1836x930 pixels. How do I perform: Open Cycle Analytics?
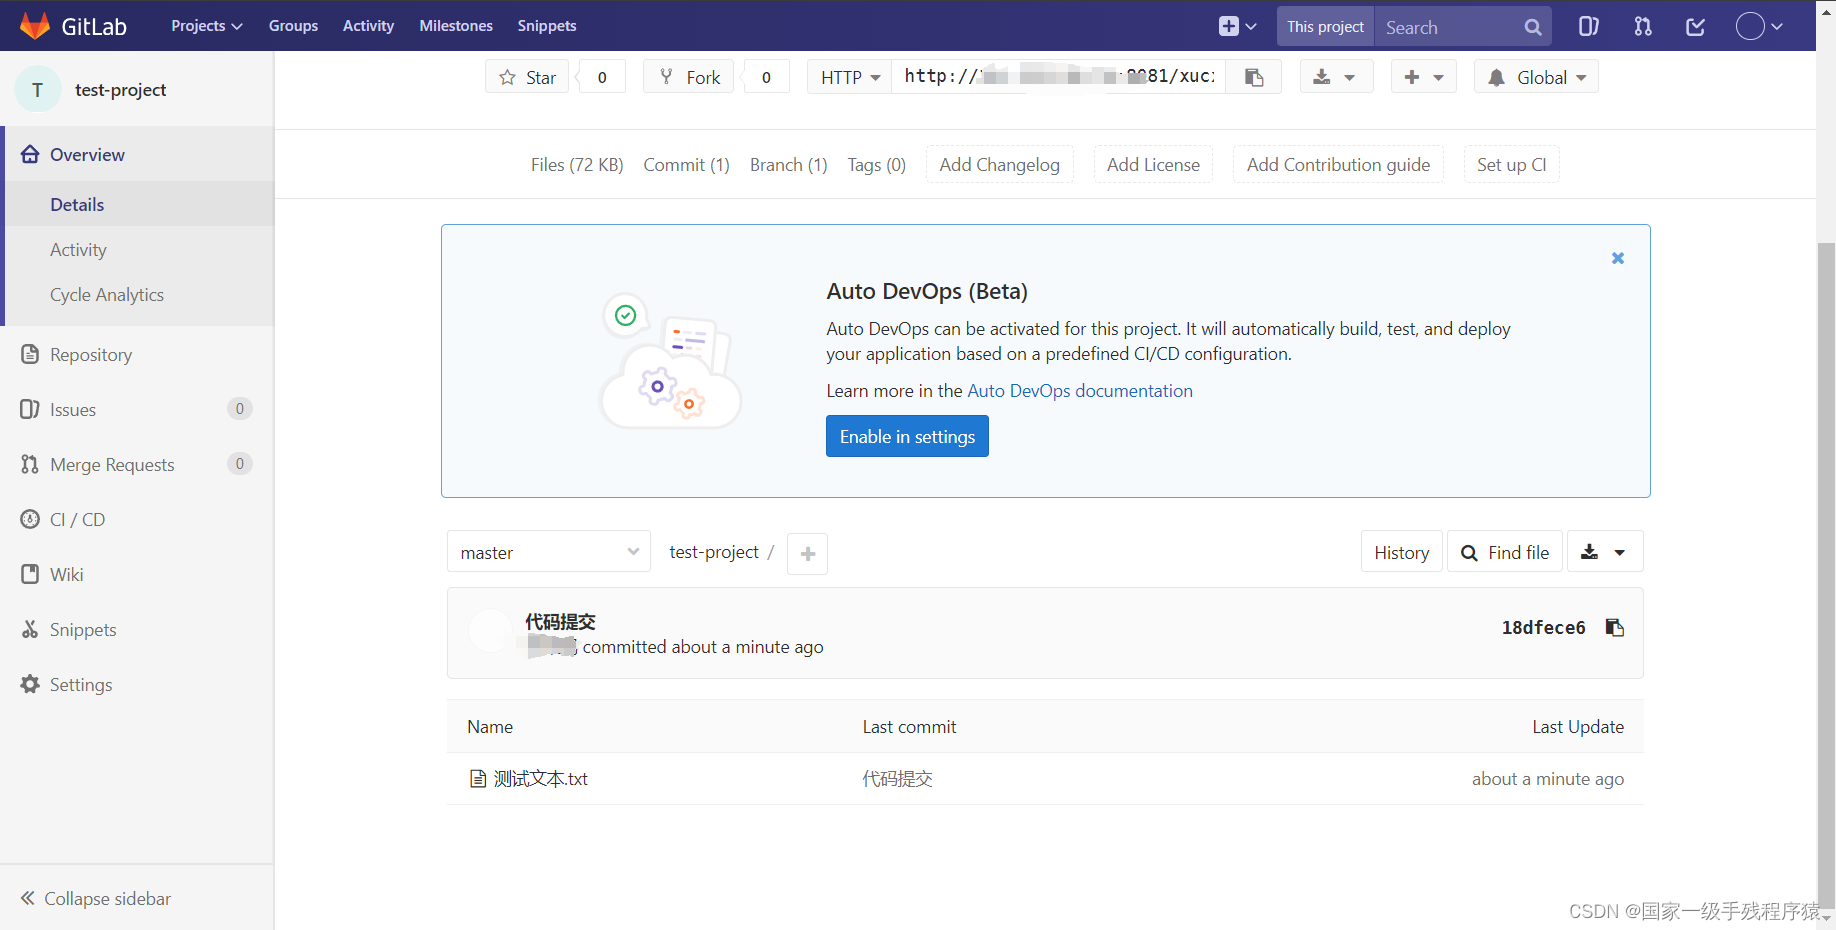139,294
